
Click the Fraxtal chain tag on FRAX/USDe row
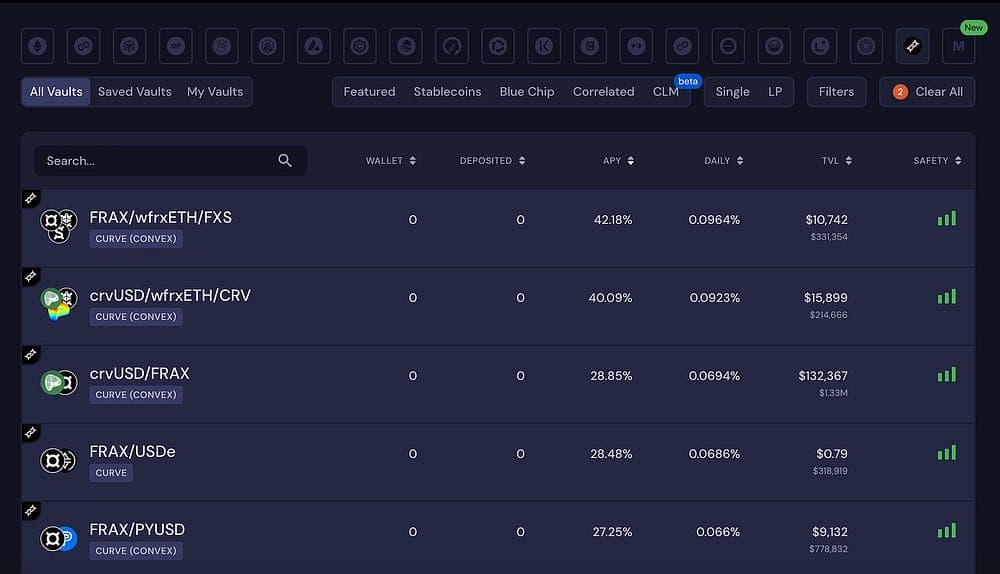coord(31,433)
